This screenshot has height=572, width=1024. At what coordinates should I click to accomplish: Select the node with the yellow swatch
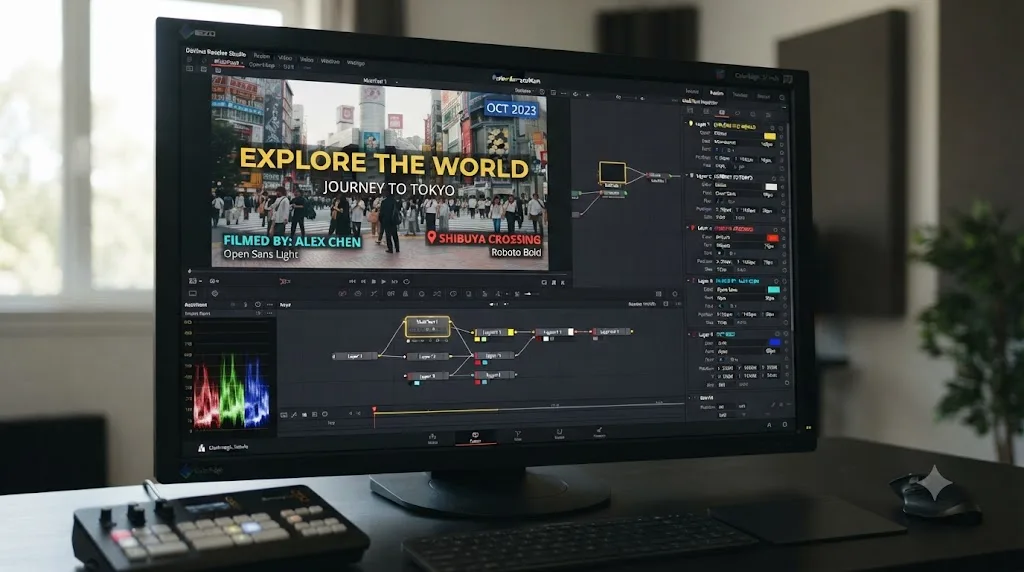493,332
